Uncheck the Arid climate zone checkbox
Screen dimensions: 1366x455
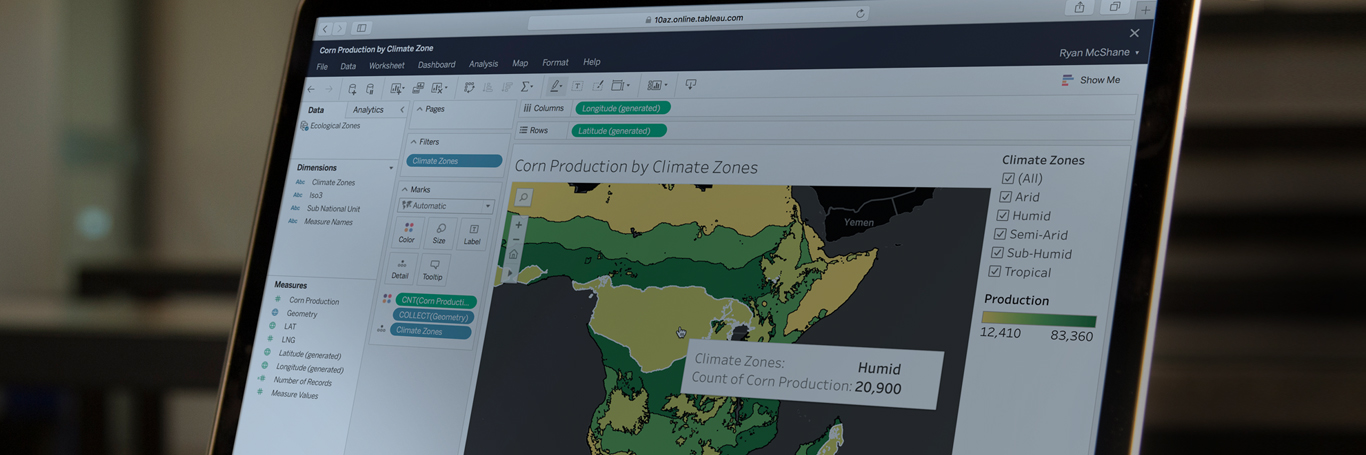(x=1005, y=196)
